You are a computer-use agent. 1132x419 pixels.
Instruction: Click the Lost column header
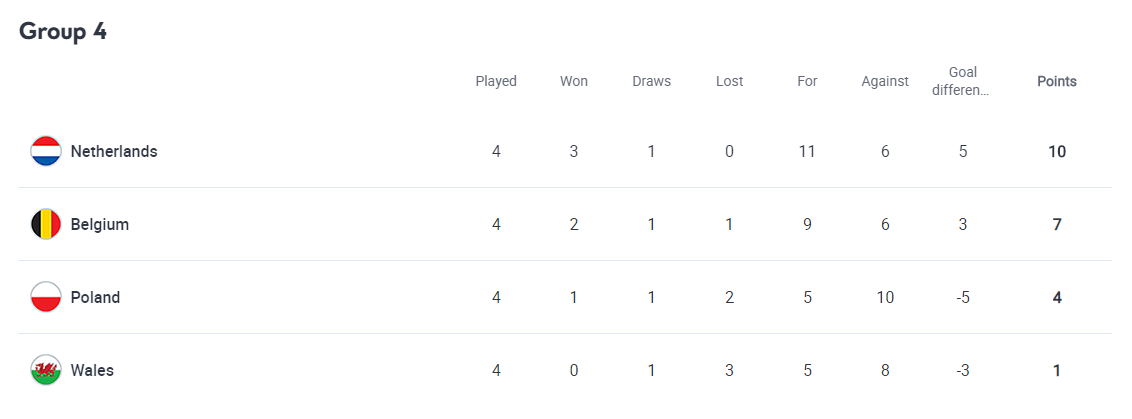(730, 82)
